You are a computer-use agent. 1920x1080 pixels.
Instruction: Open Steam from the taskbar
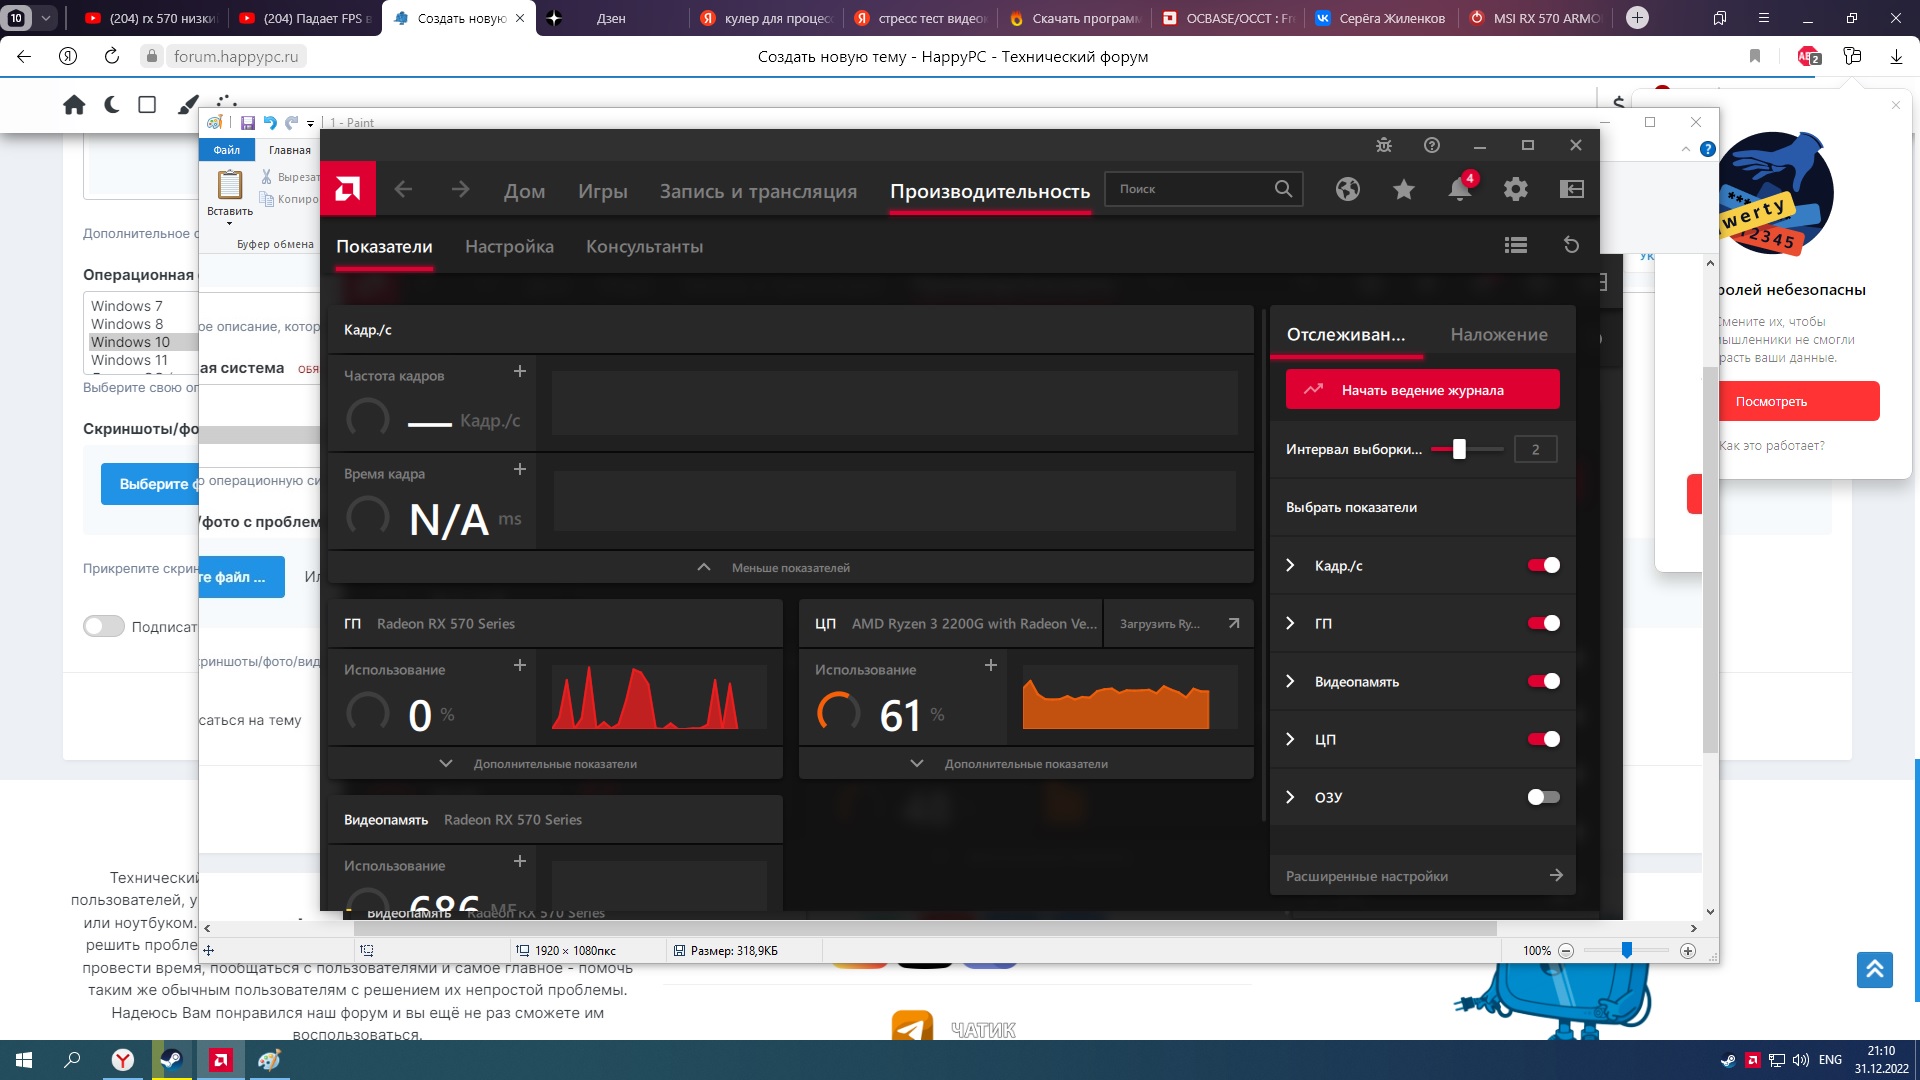tap(172, 1060)
